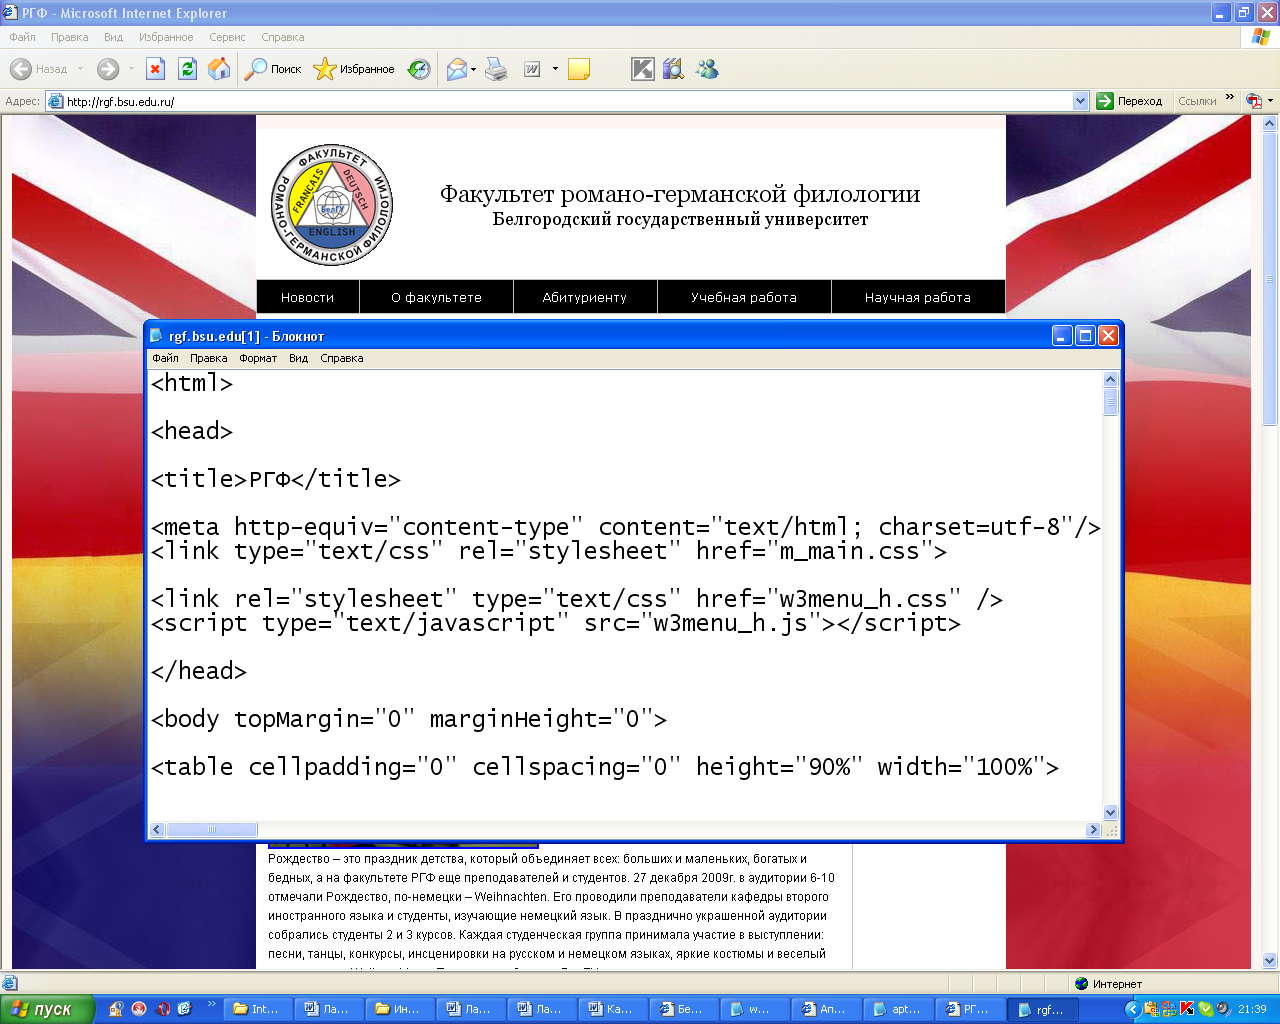
Task: Click the Notepad vertical scrollbar thumb
Action: (1110, 401)
